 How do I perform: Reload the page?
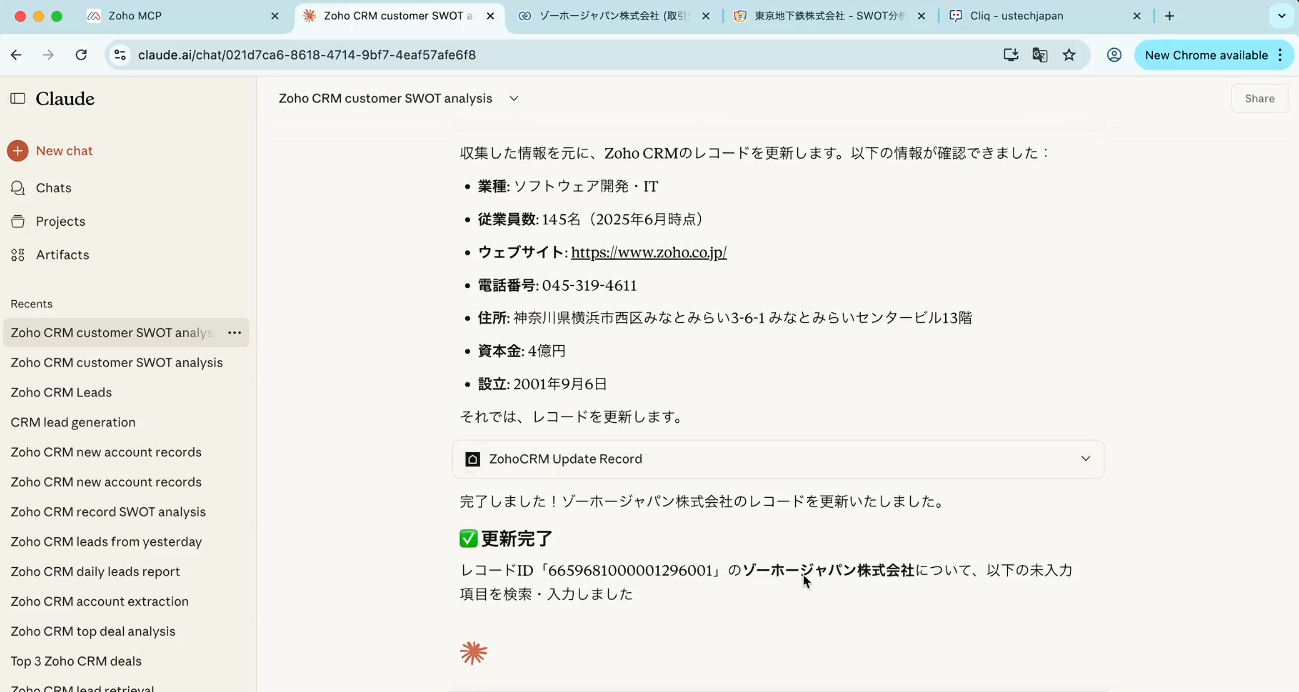(81, 55)
